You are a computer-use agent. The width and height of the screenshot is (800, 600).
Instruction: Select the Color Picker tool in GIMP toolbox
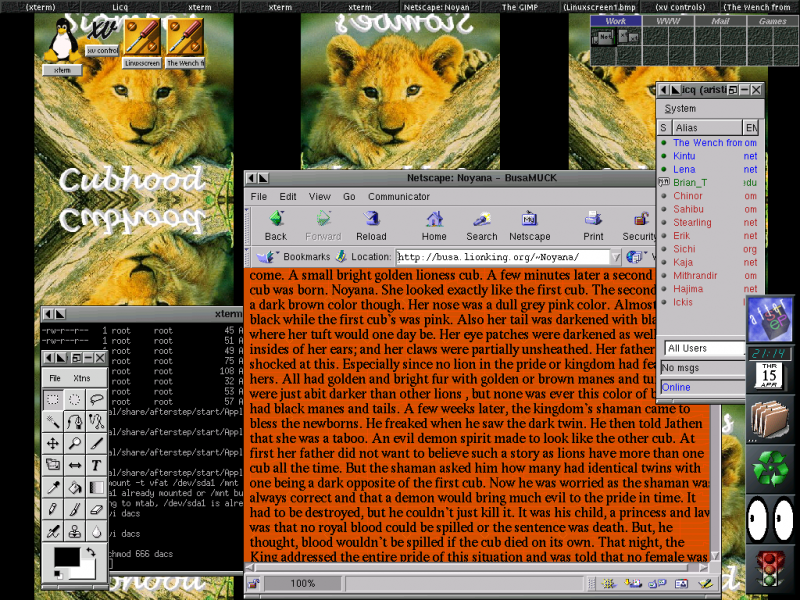click(53, 486)
